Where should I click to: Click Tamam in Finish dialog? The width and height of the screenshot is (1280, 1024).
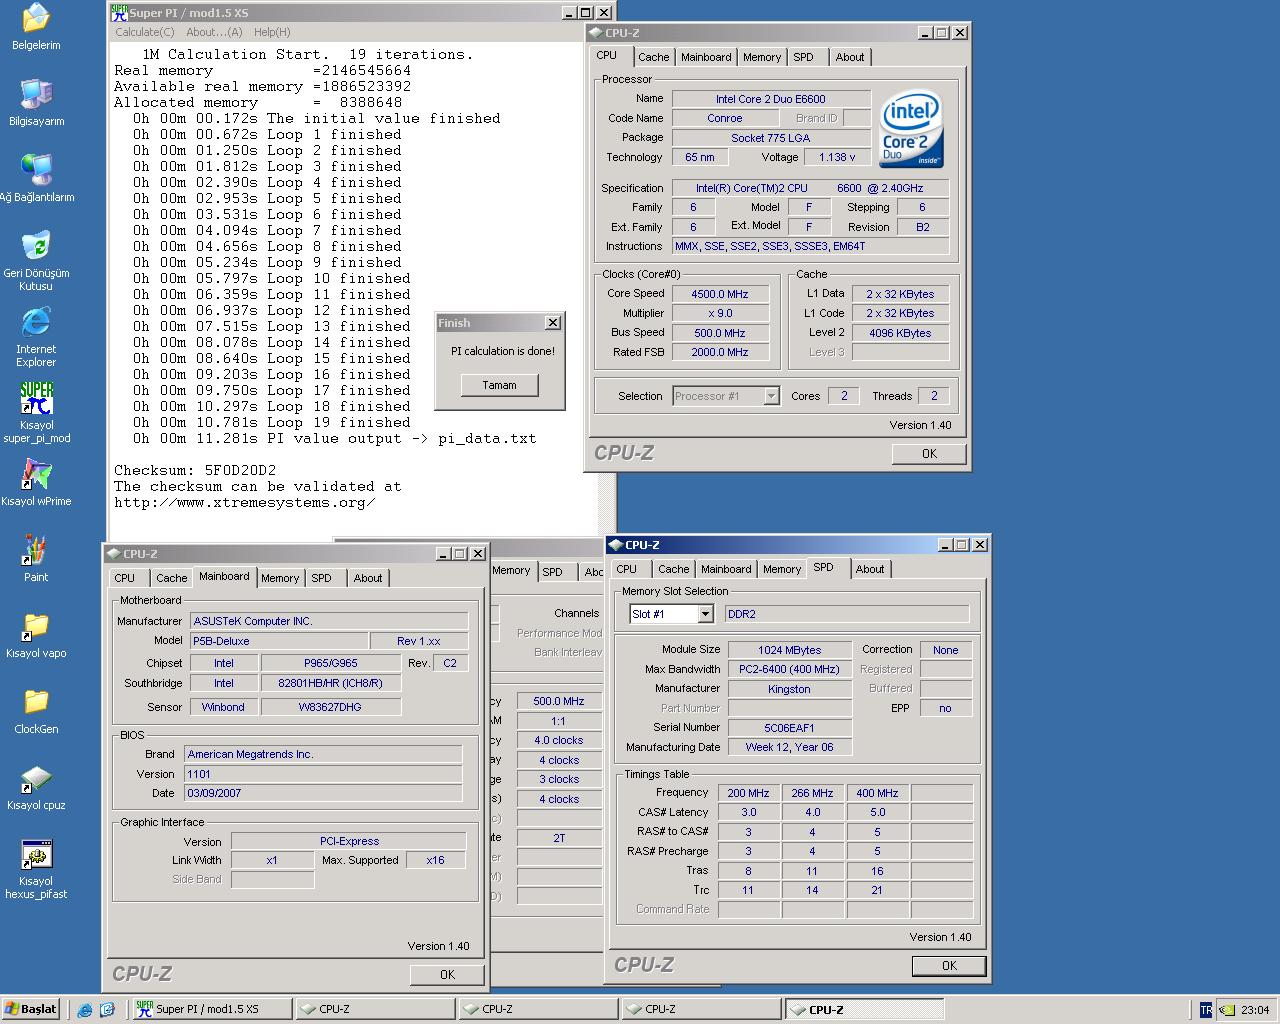tap(500, 385)
